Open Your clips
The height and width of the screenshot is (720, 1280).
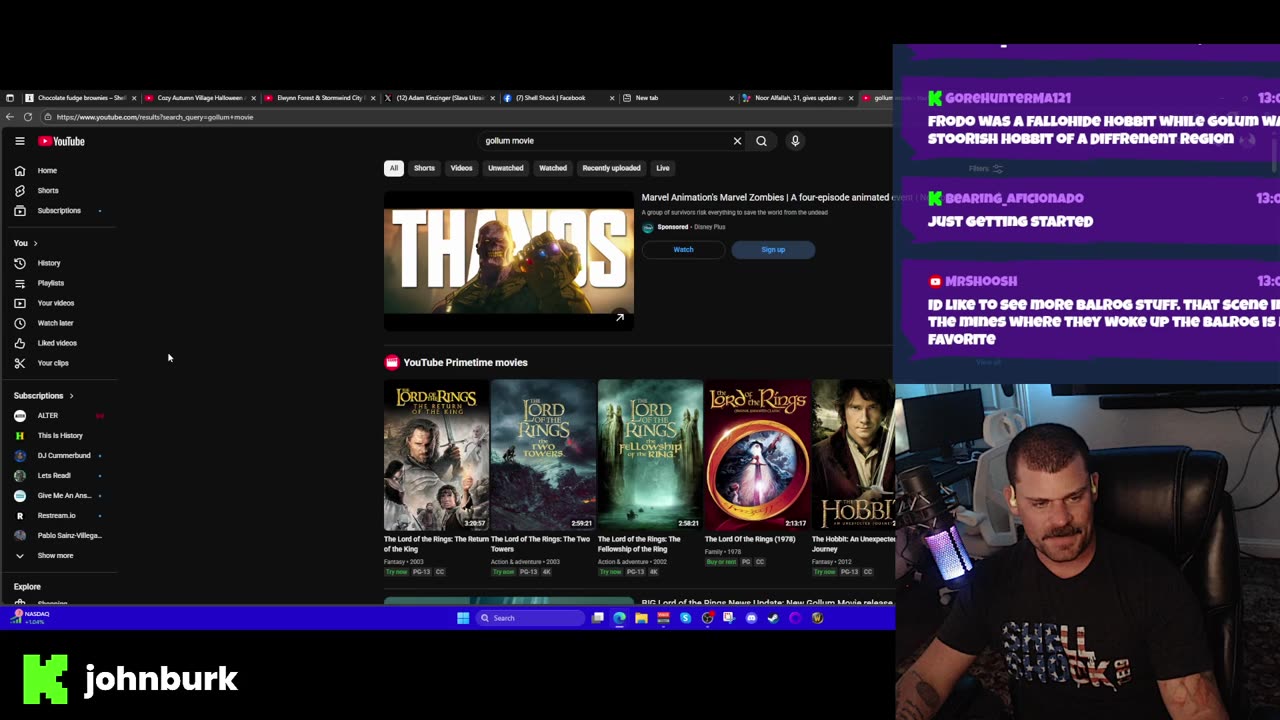(x=53, y=363)
